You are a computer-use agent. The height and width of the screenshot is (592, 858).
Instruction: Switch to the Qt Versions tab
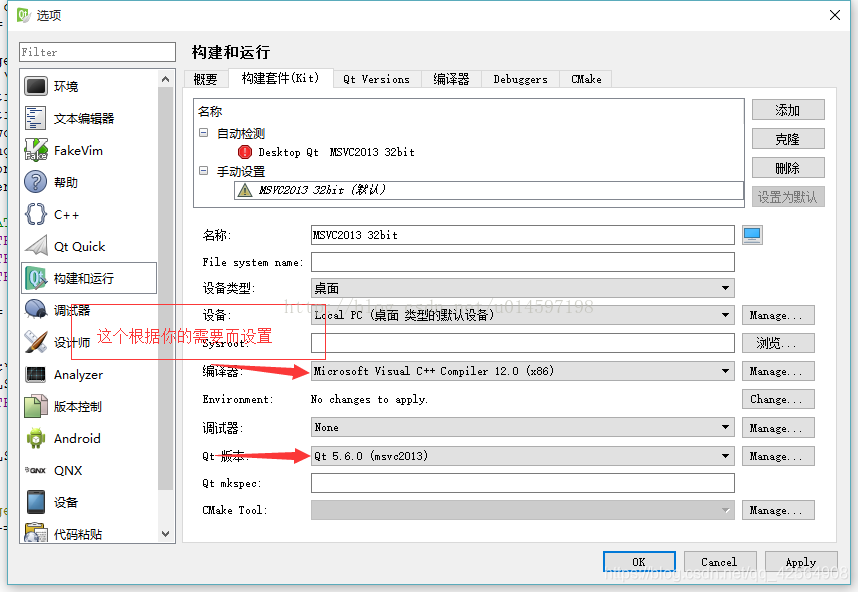[376, 79]
